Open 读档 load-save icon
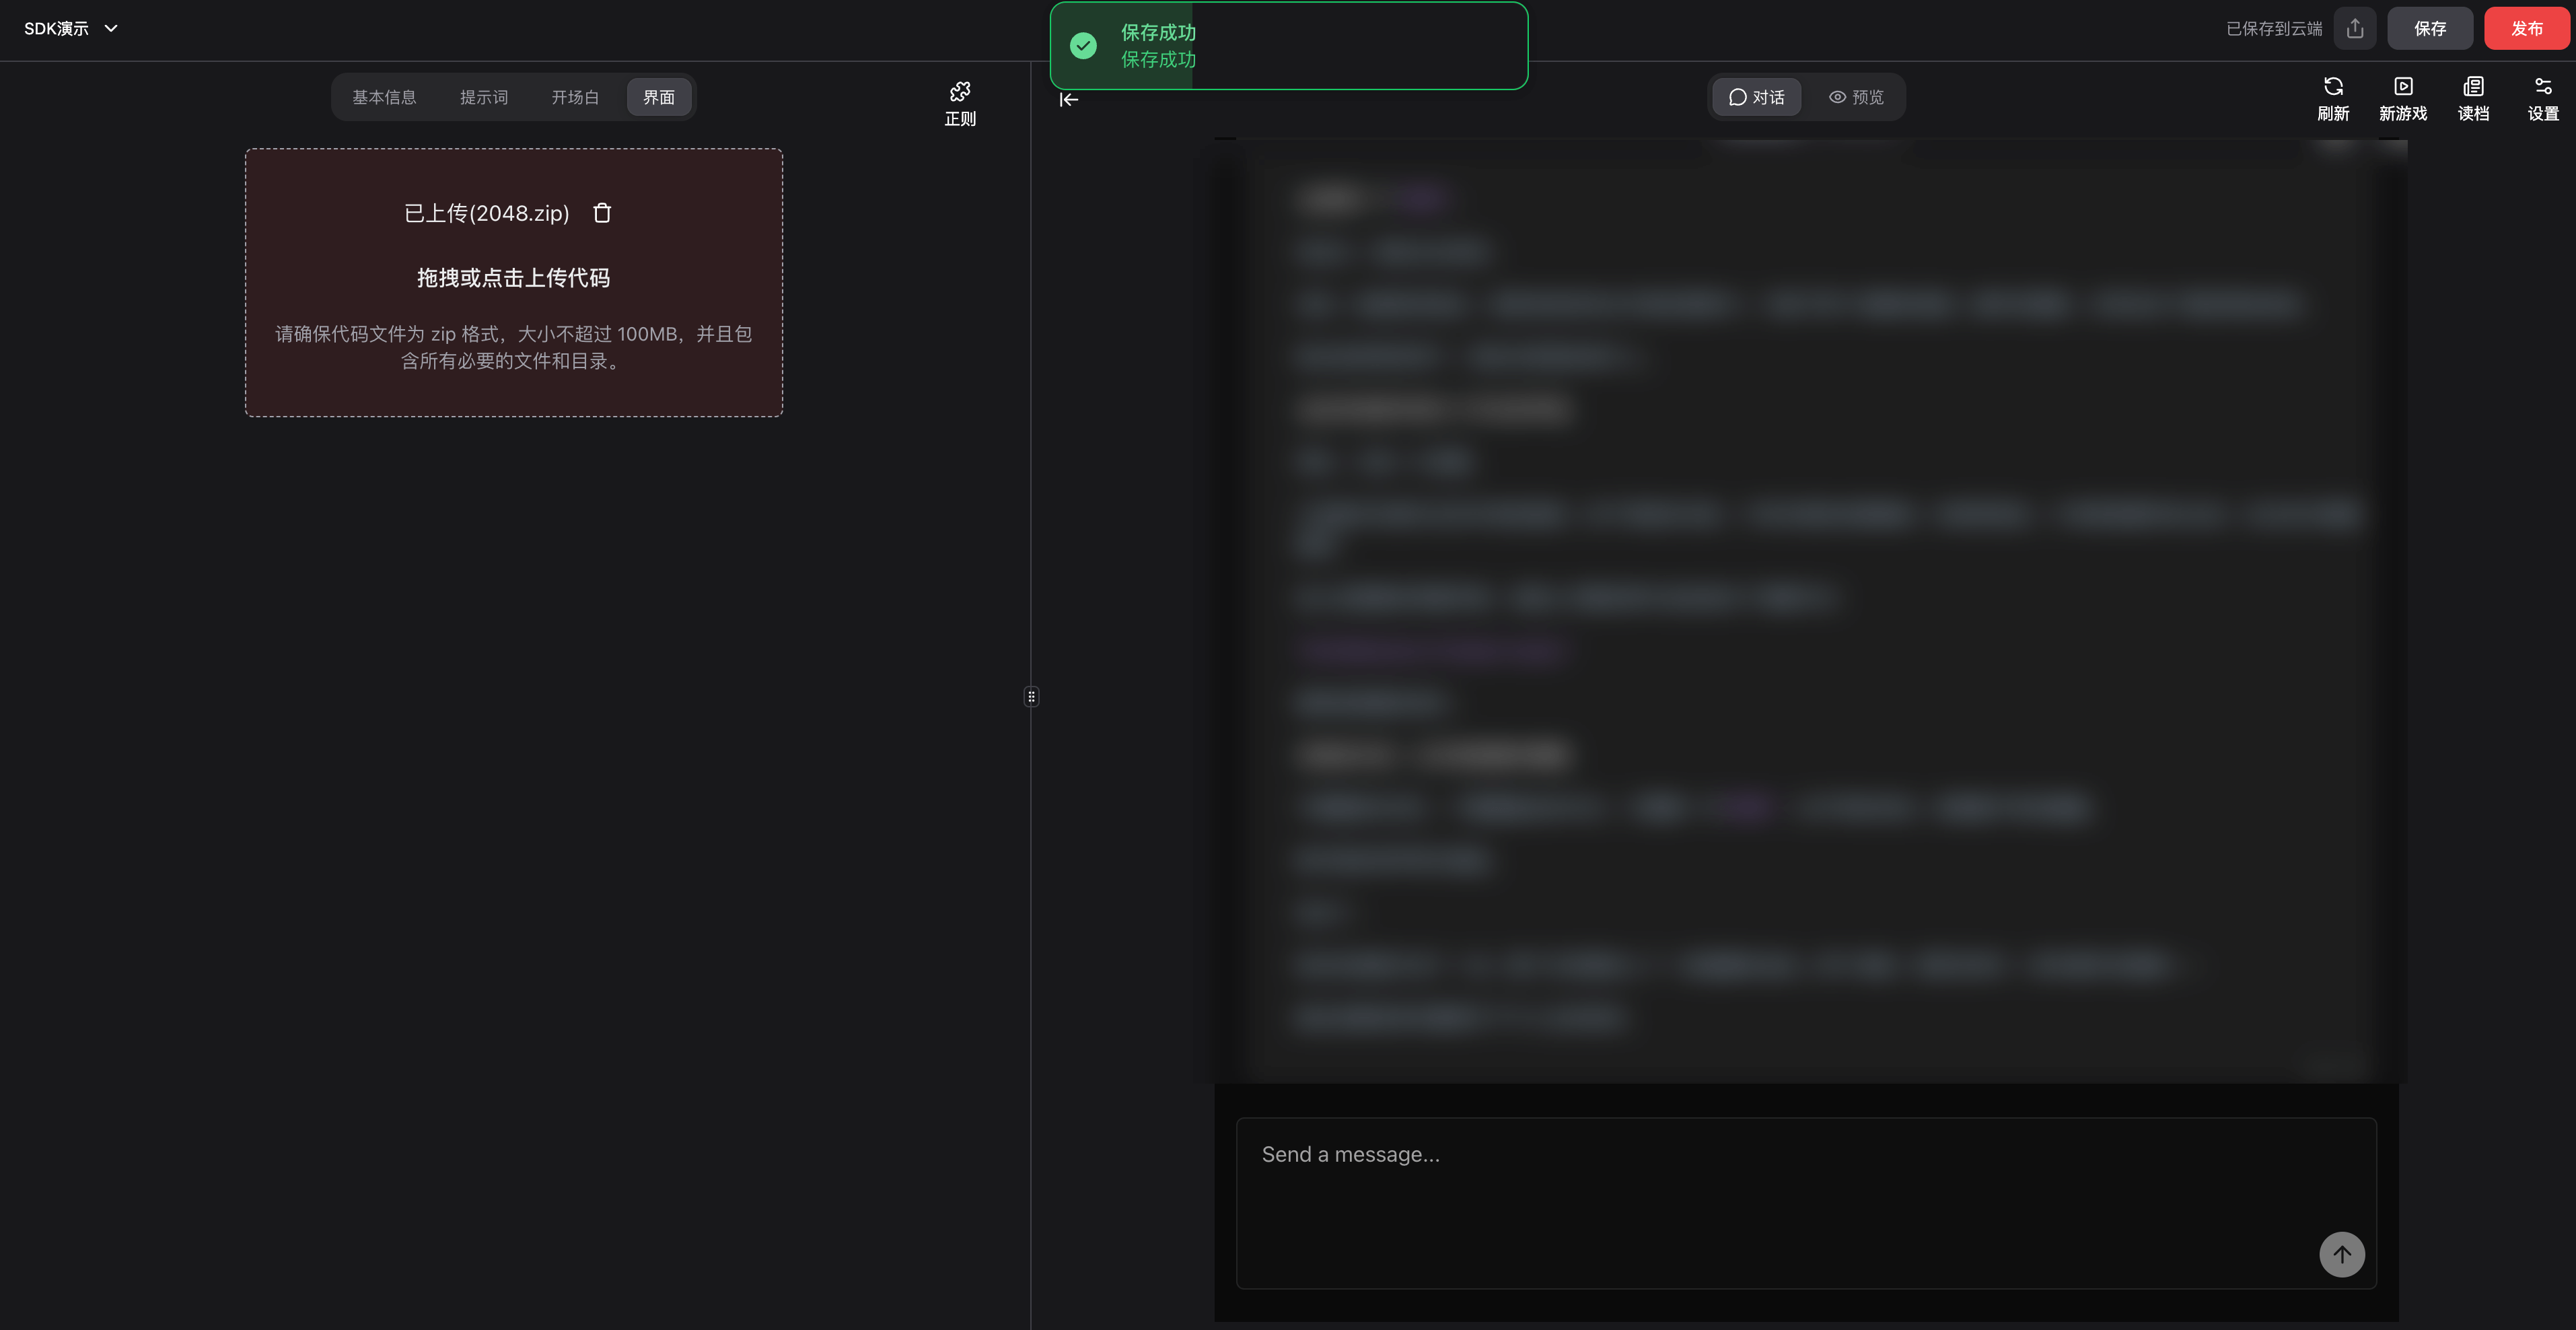 click(x=2472, y=87)
